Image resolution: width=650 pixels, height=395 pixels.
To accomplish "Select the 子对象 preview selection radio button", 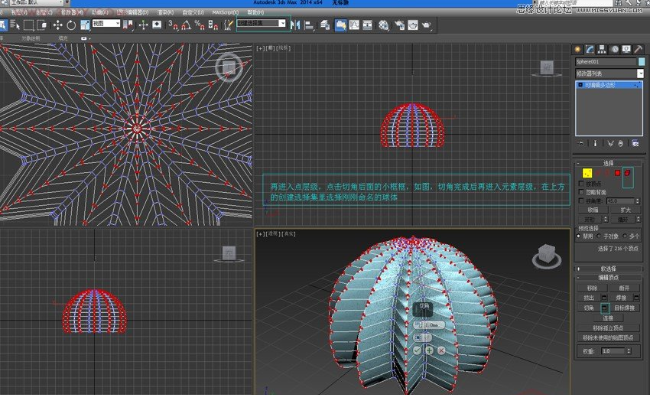I will coord(599,236).
